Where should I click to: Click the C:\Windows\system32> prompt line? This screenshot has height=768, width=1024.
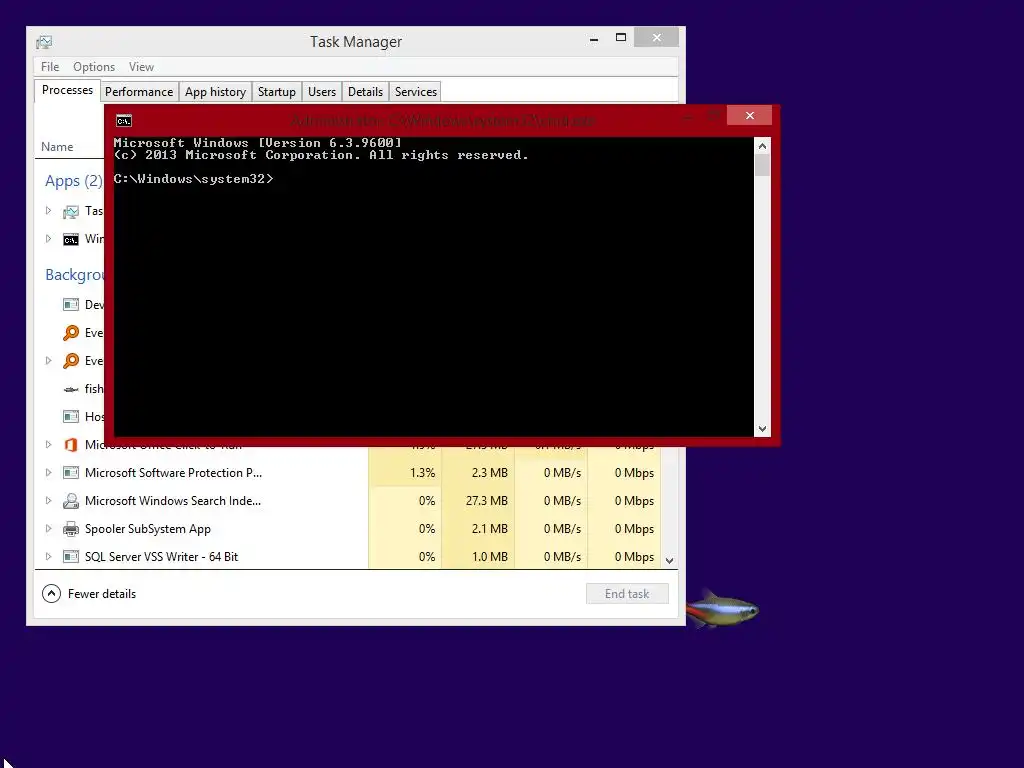pos(193,179)
